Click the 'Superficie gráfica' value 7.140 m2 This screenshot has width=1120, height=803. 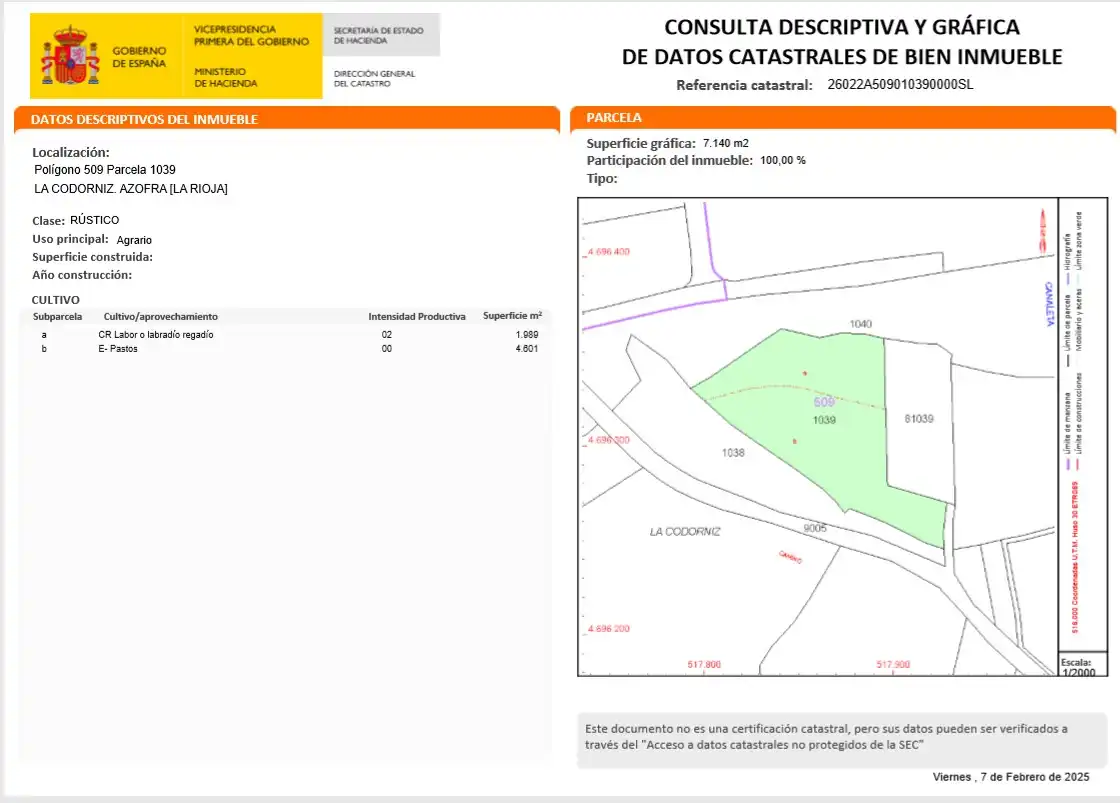[x=726, y=143]
